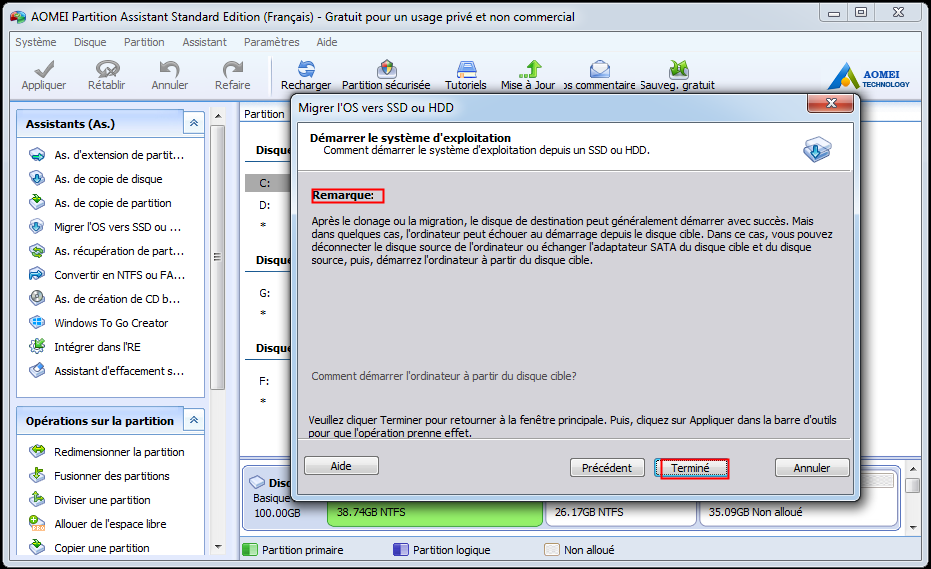The width and height of the screenshot is (931, 569).
Task: Click disk map scrollbar down arrow
Action: [x=913, y=526]
